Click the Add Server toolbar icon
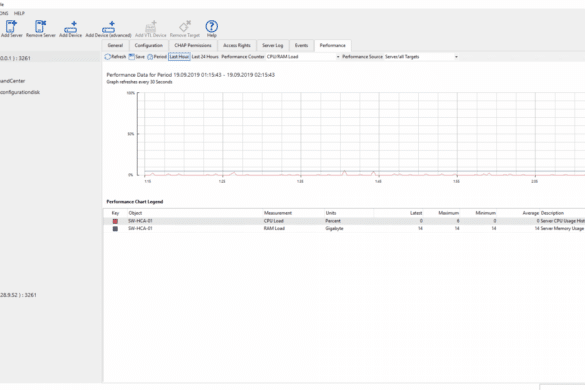This screenshot has height=390, width=585. pyautogui.click(x=11, y=29)
